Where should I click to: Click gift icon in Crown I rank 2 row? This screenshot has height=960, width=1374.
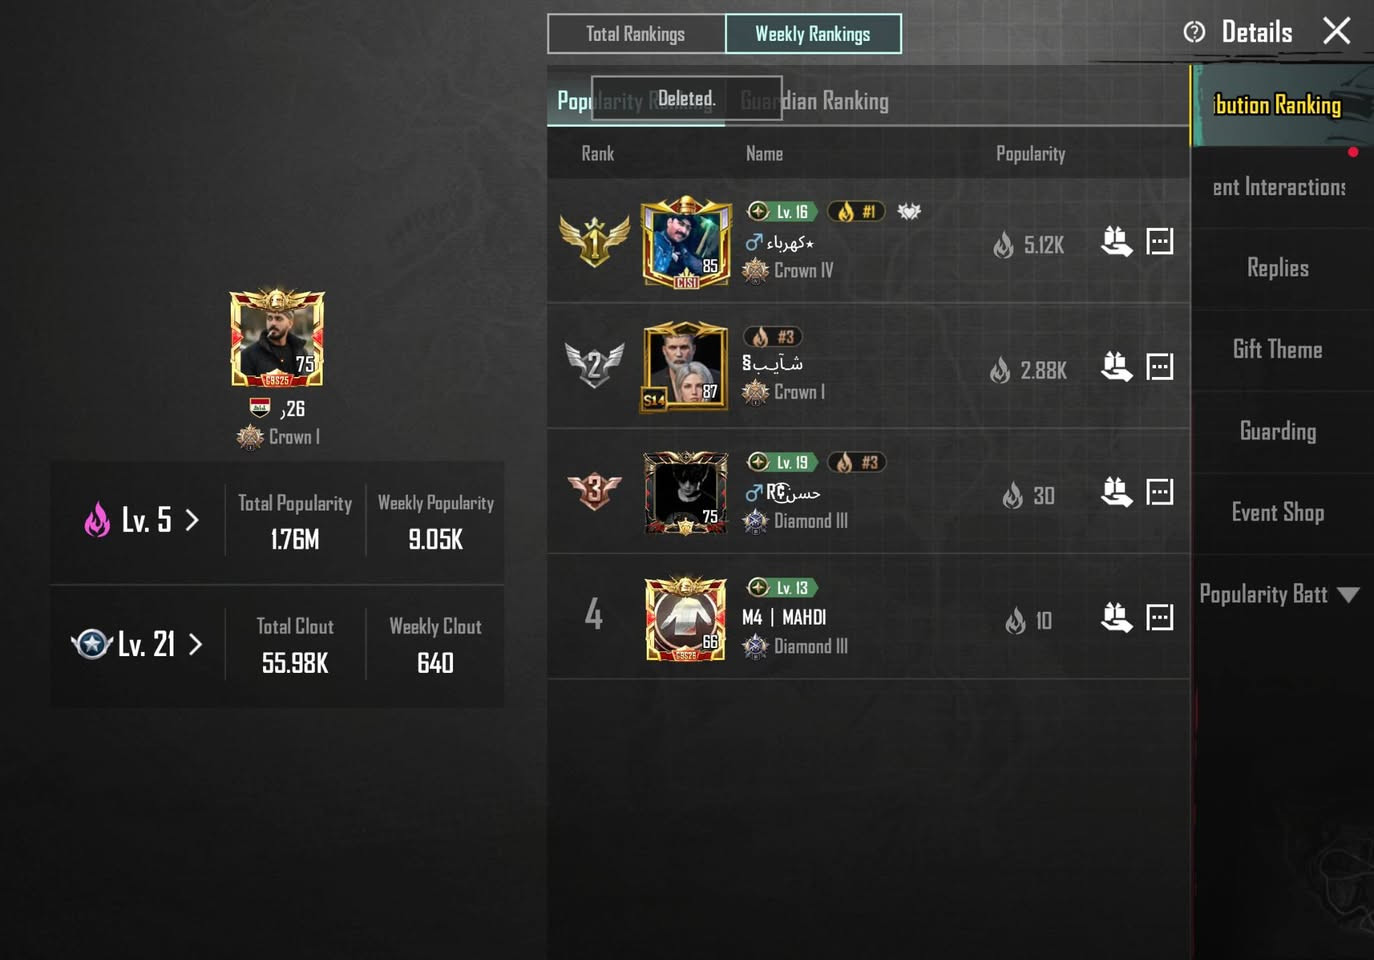(1116, 367)
